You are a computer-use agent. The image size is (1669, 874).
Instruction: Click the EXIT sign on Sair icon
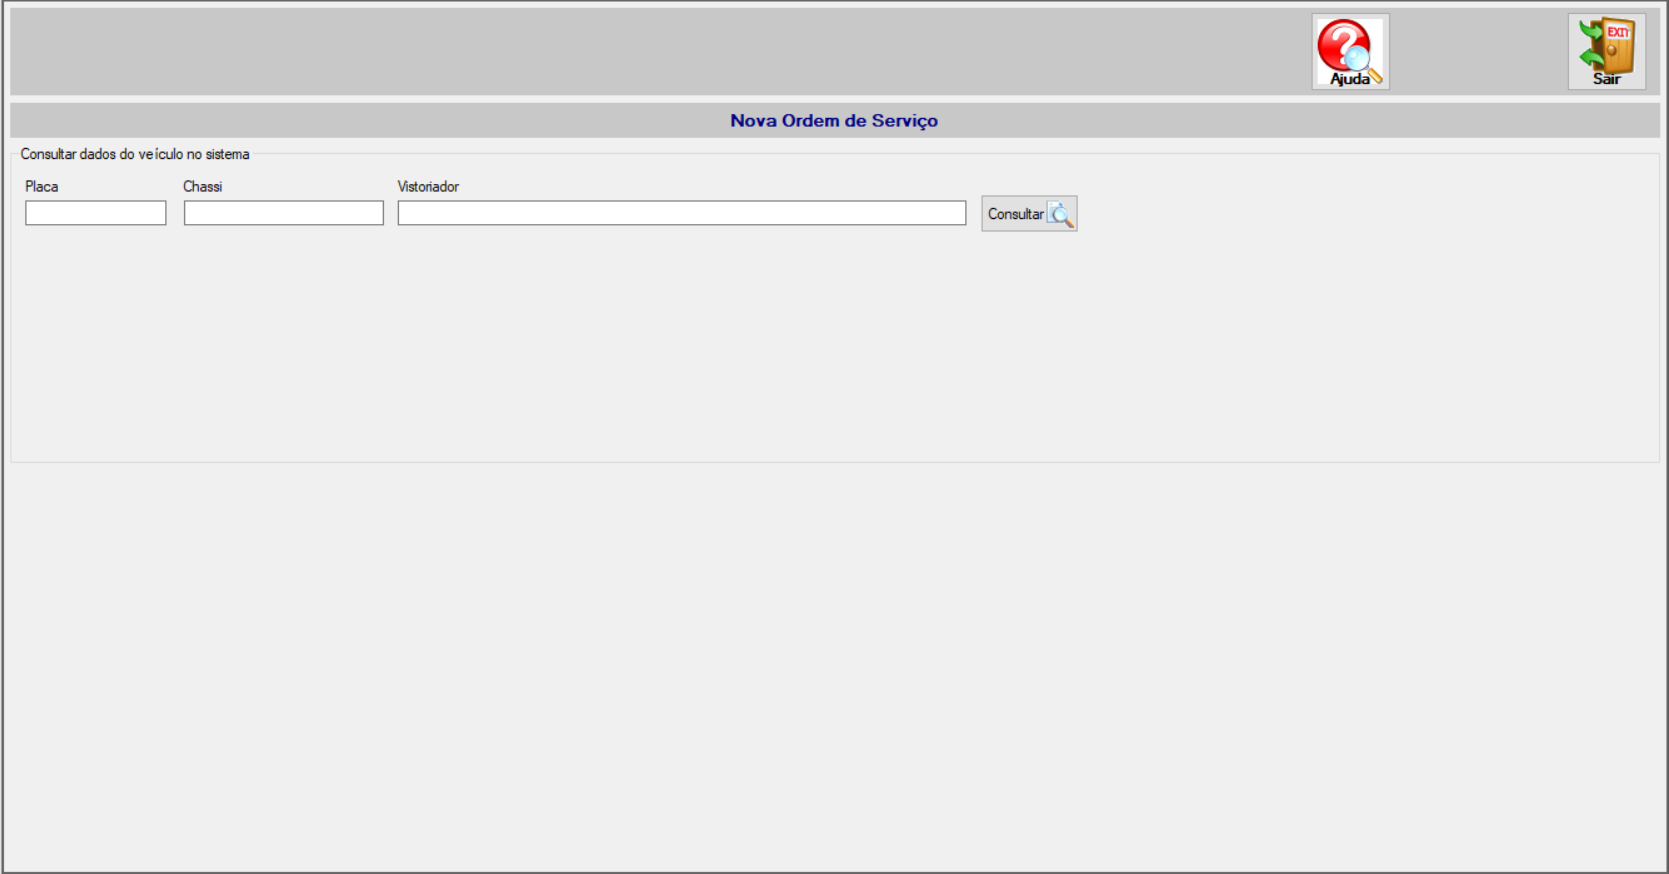coord(1618,33)
